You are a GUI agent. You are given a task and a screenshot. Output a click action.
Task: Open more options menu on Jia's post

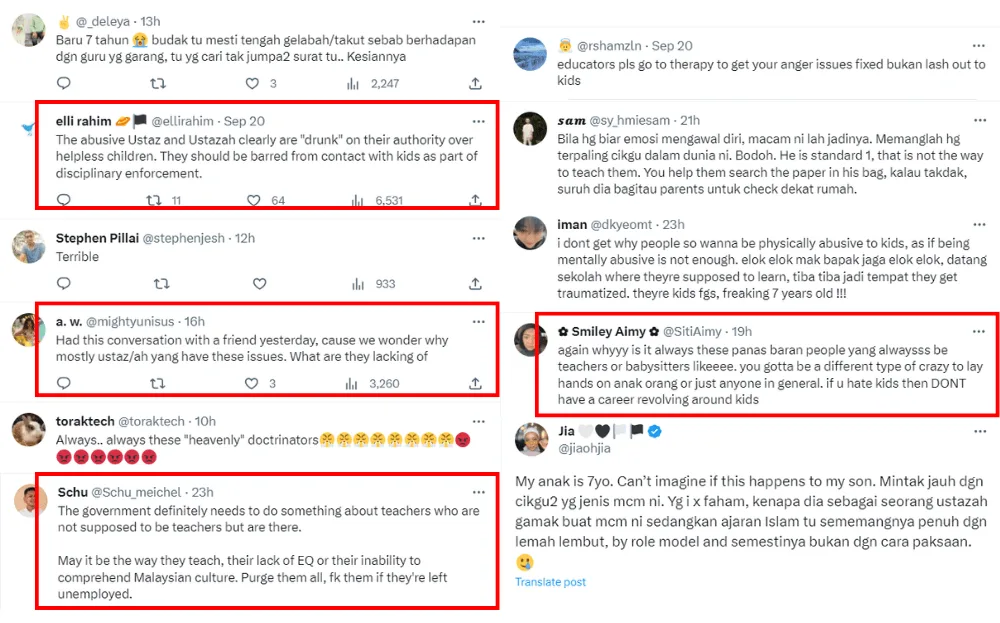pos(979,431)
